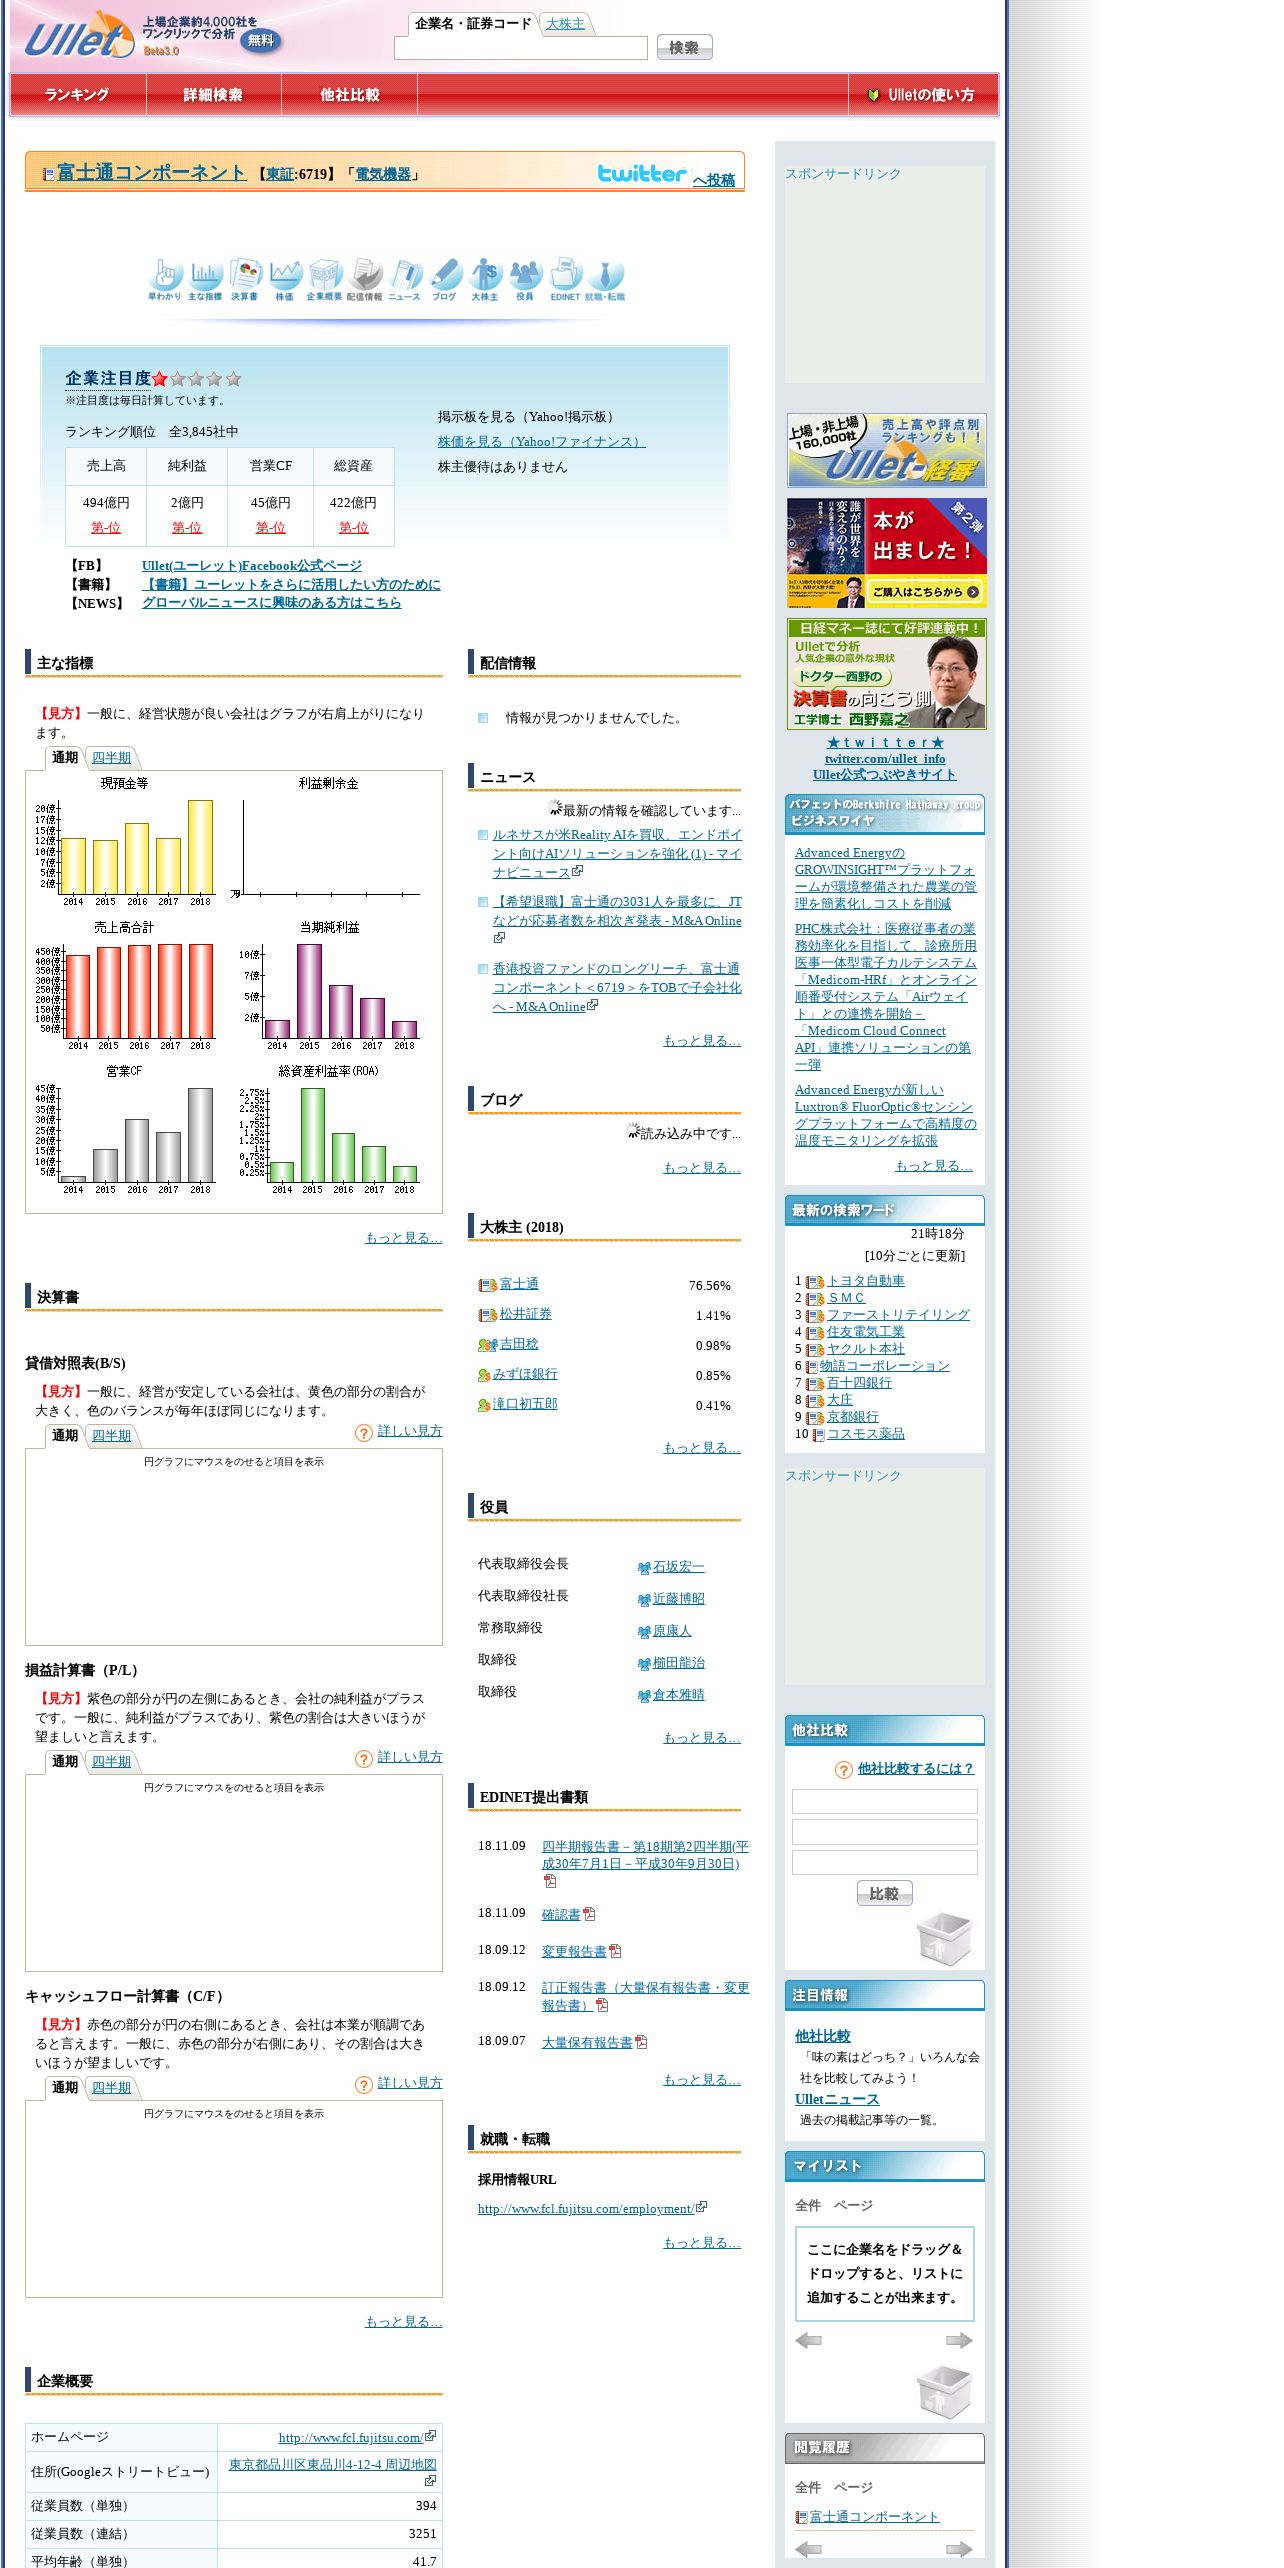Viewport: 1284px width, 2568px height.
Task: Open the 決算書 financial statements icon
Action: [x=245, y=279]
